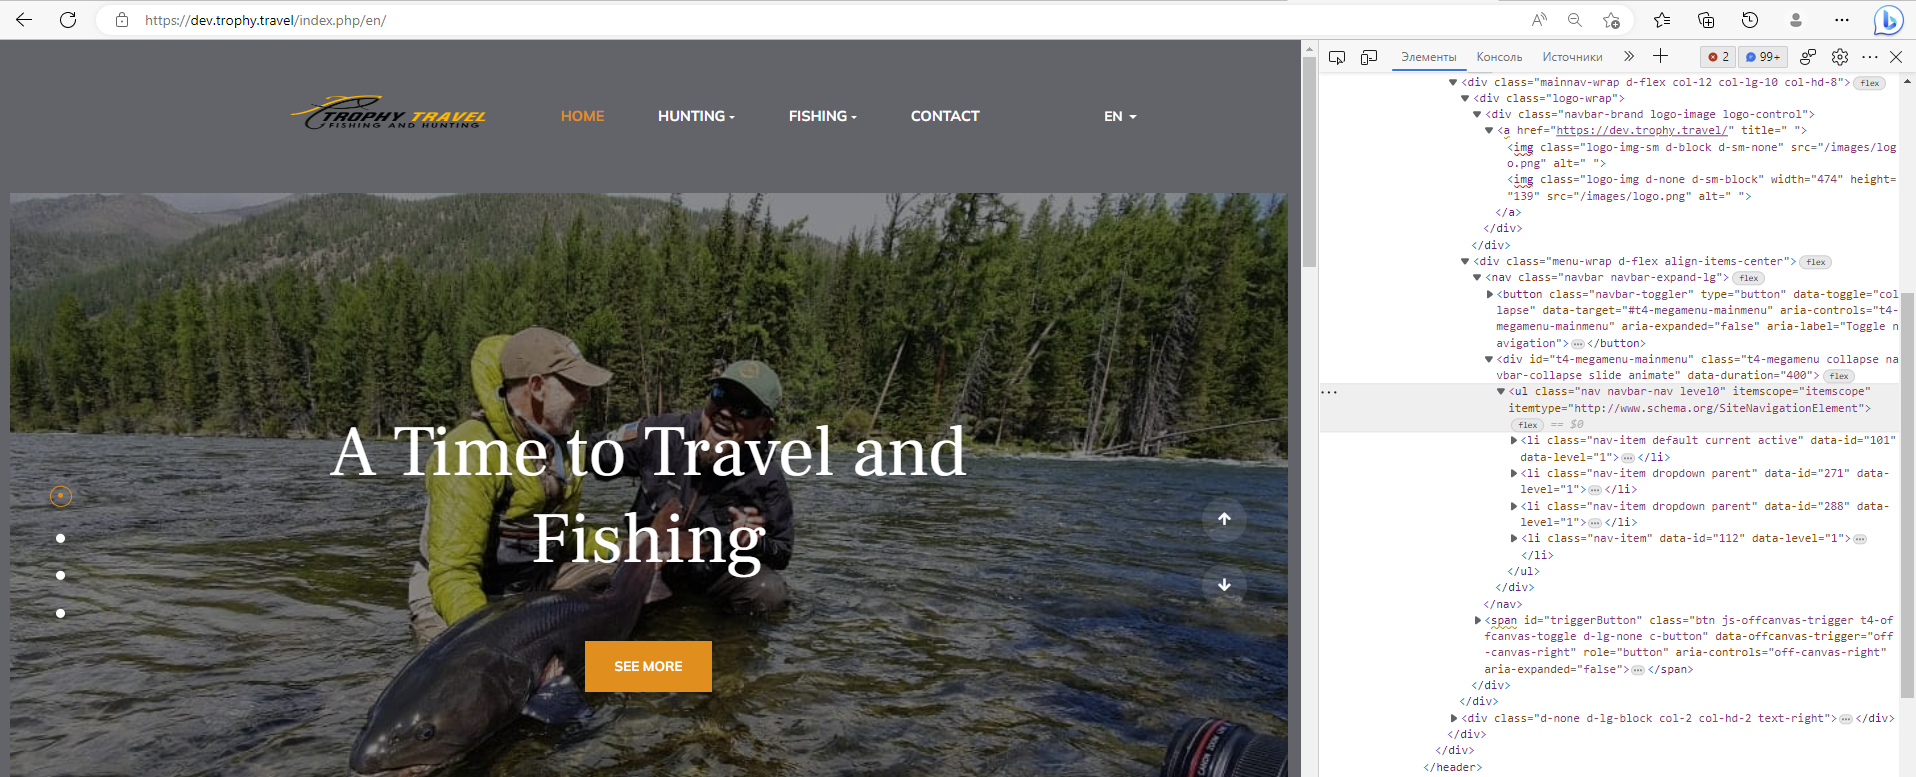Switch to the Источники tab
The image size is (1916, 777).
(x=1572, y=57)
